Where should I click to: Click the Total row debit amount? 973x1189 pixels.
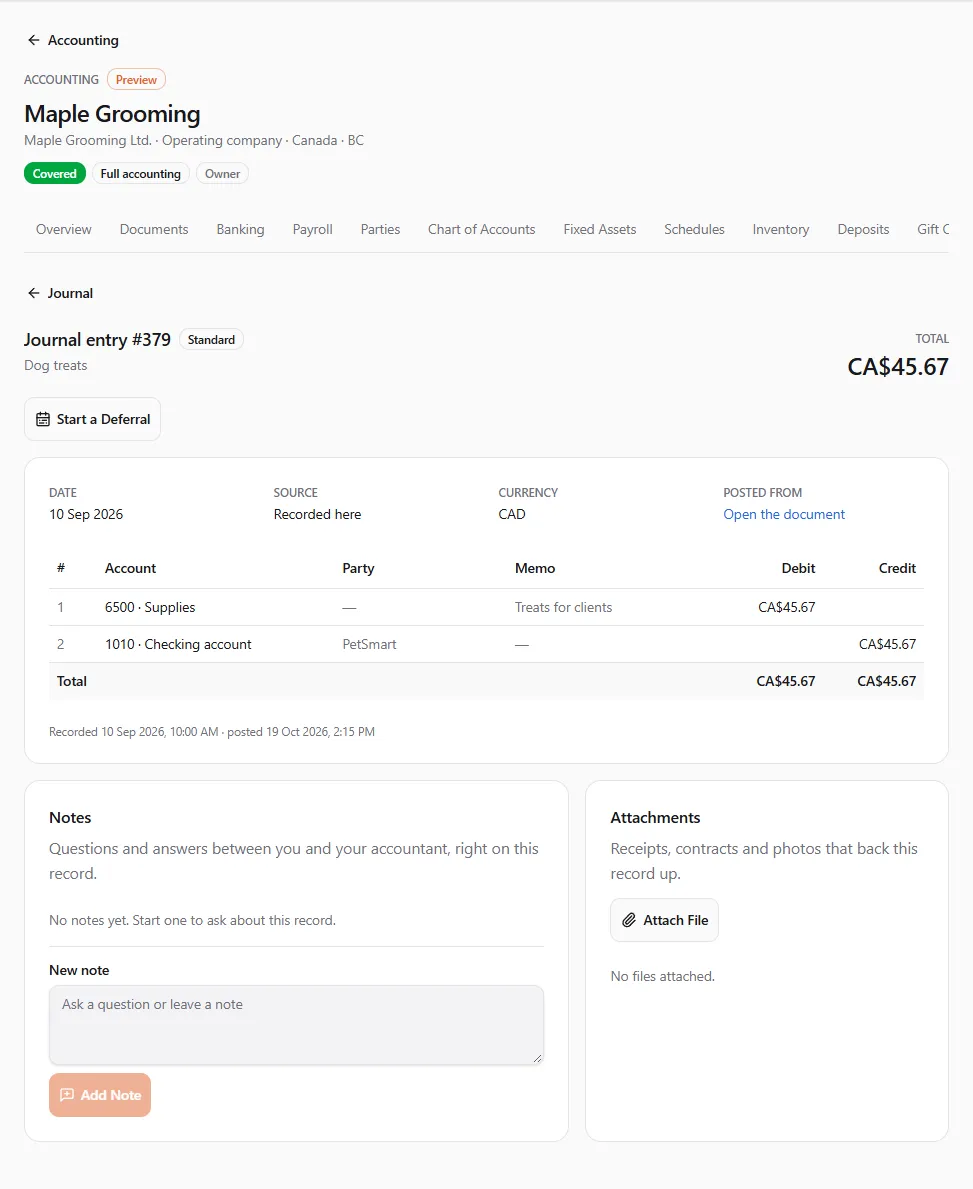(x=786, y=682)
